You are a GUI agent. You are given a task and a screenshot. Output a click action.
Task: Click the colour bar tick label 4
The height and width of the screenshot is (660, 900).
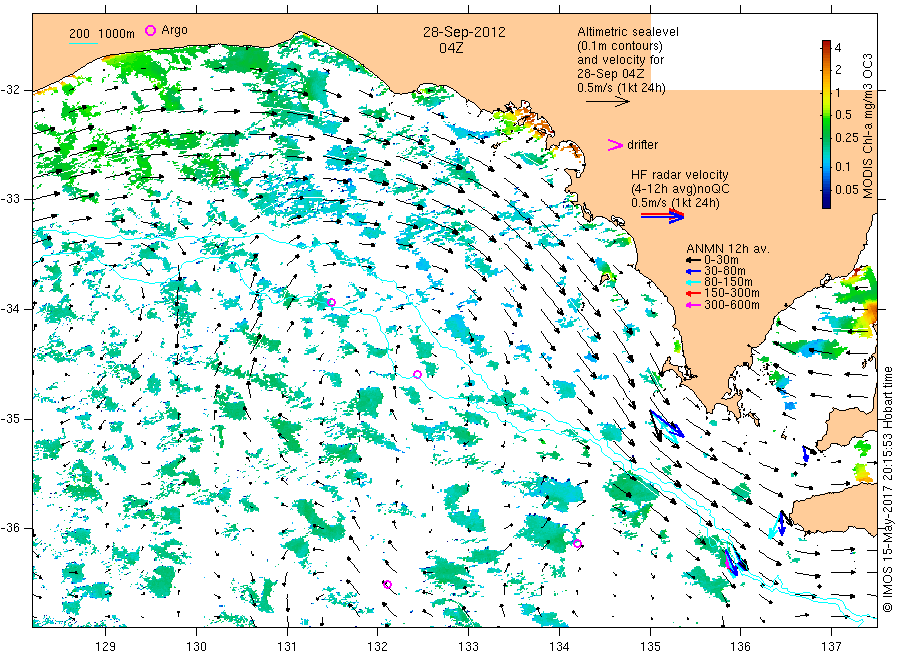pos(837,48)
